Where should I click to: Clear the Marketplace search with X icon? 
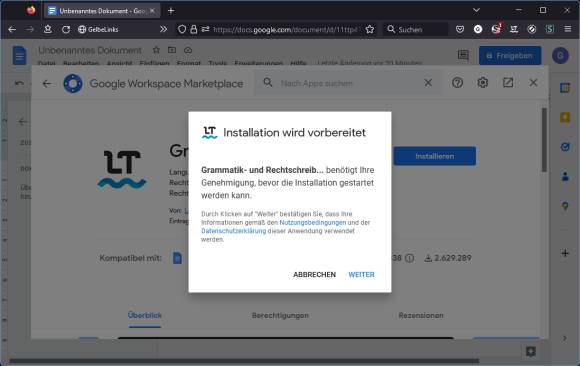point(428,83)
